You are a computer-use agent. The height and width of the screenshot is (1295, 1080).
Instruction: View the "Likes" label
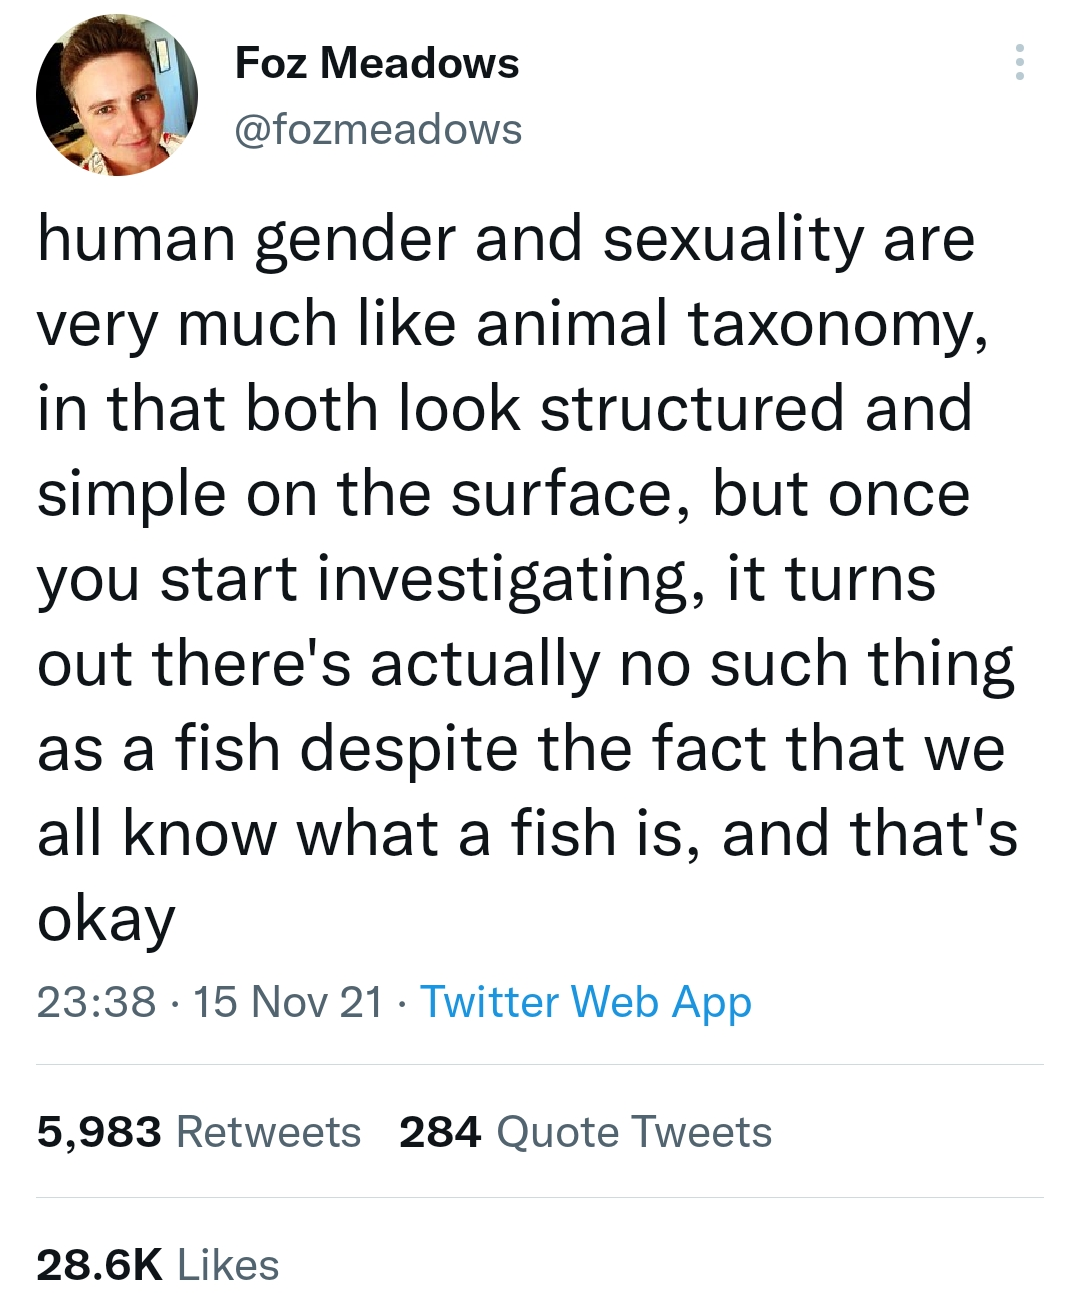point(228,1264)
